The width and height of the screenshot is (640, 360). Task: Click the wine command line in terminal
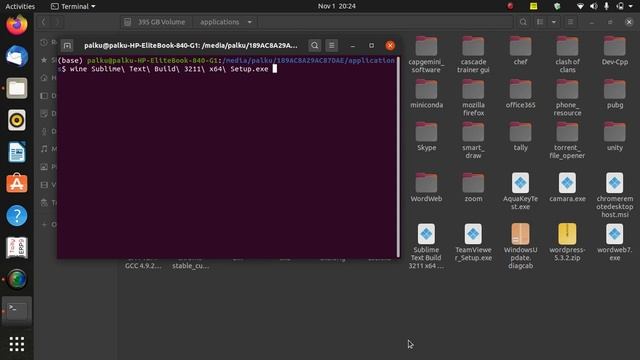[169, 69]
